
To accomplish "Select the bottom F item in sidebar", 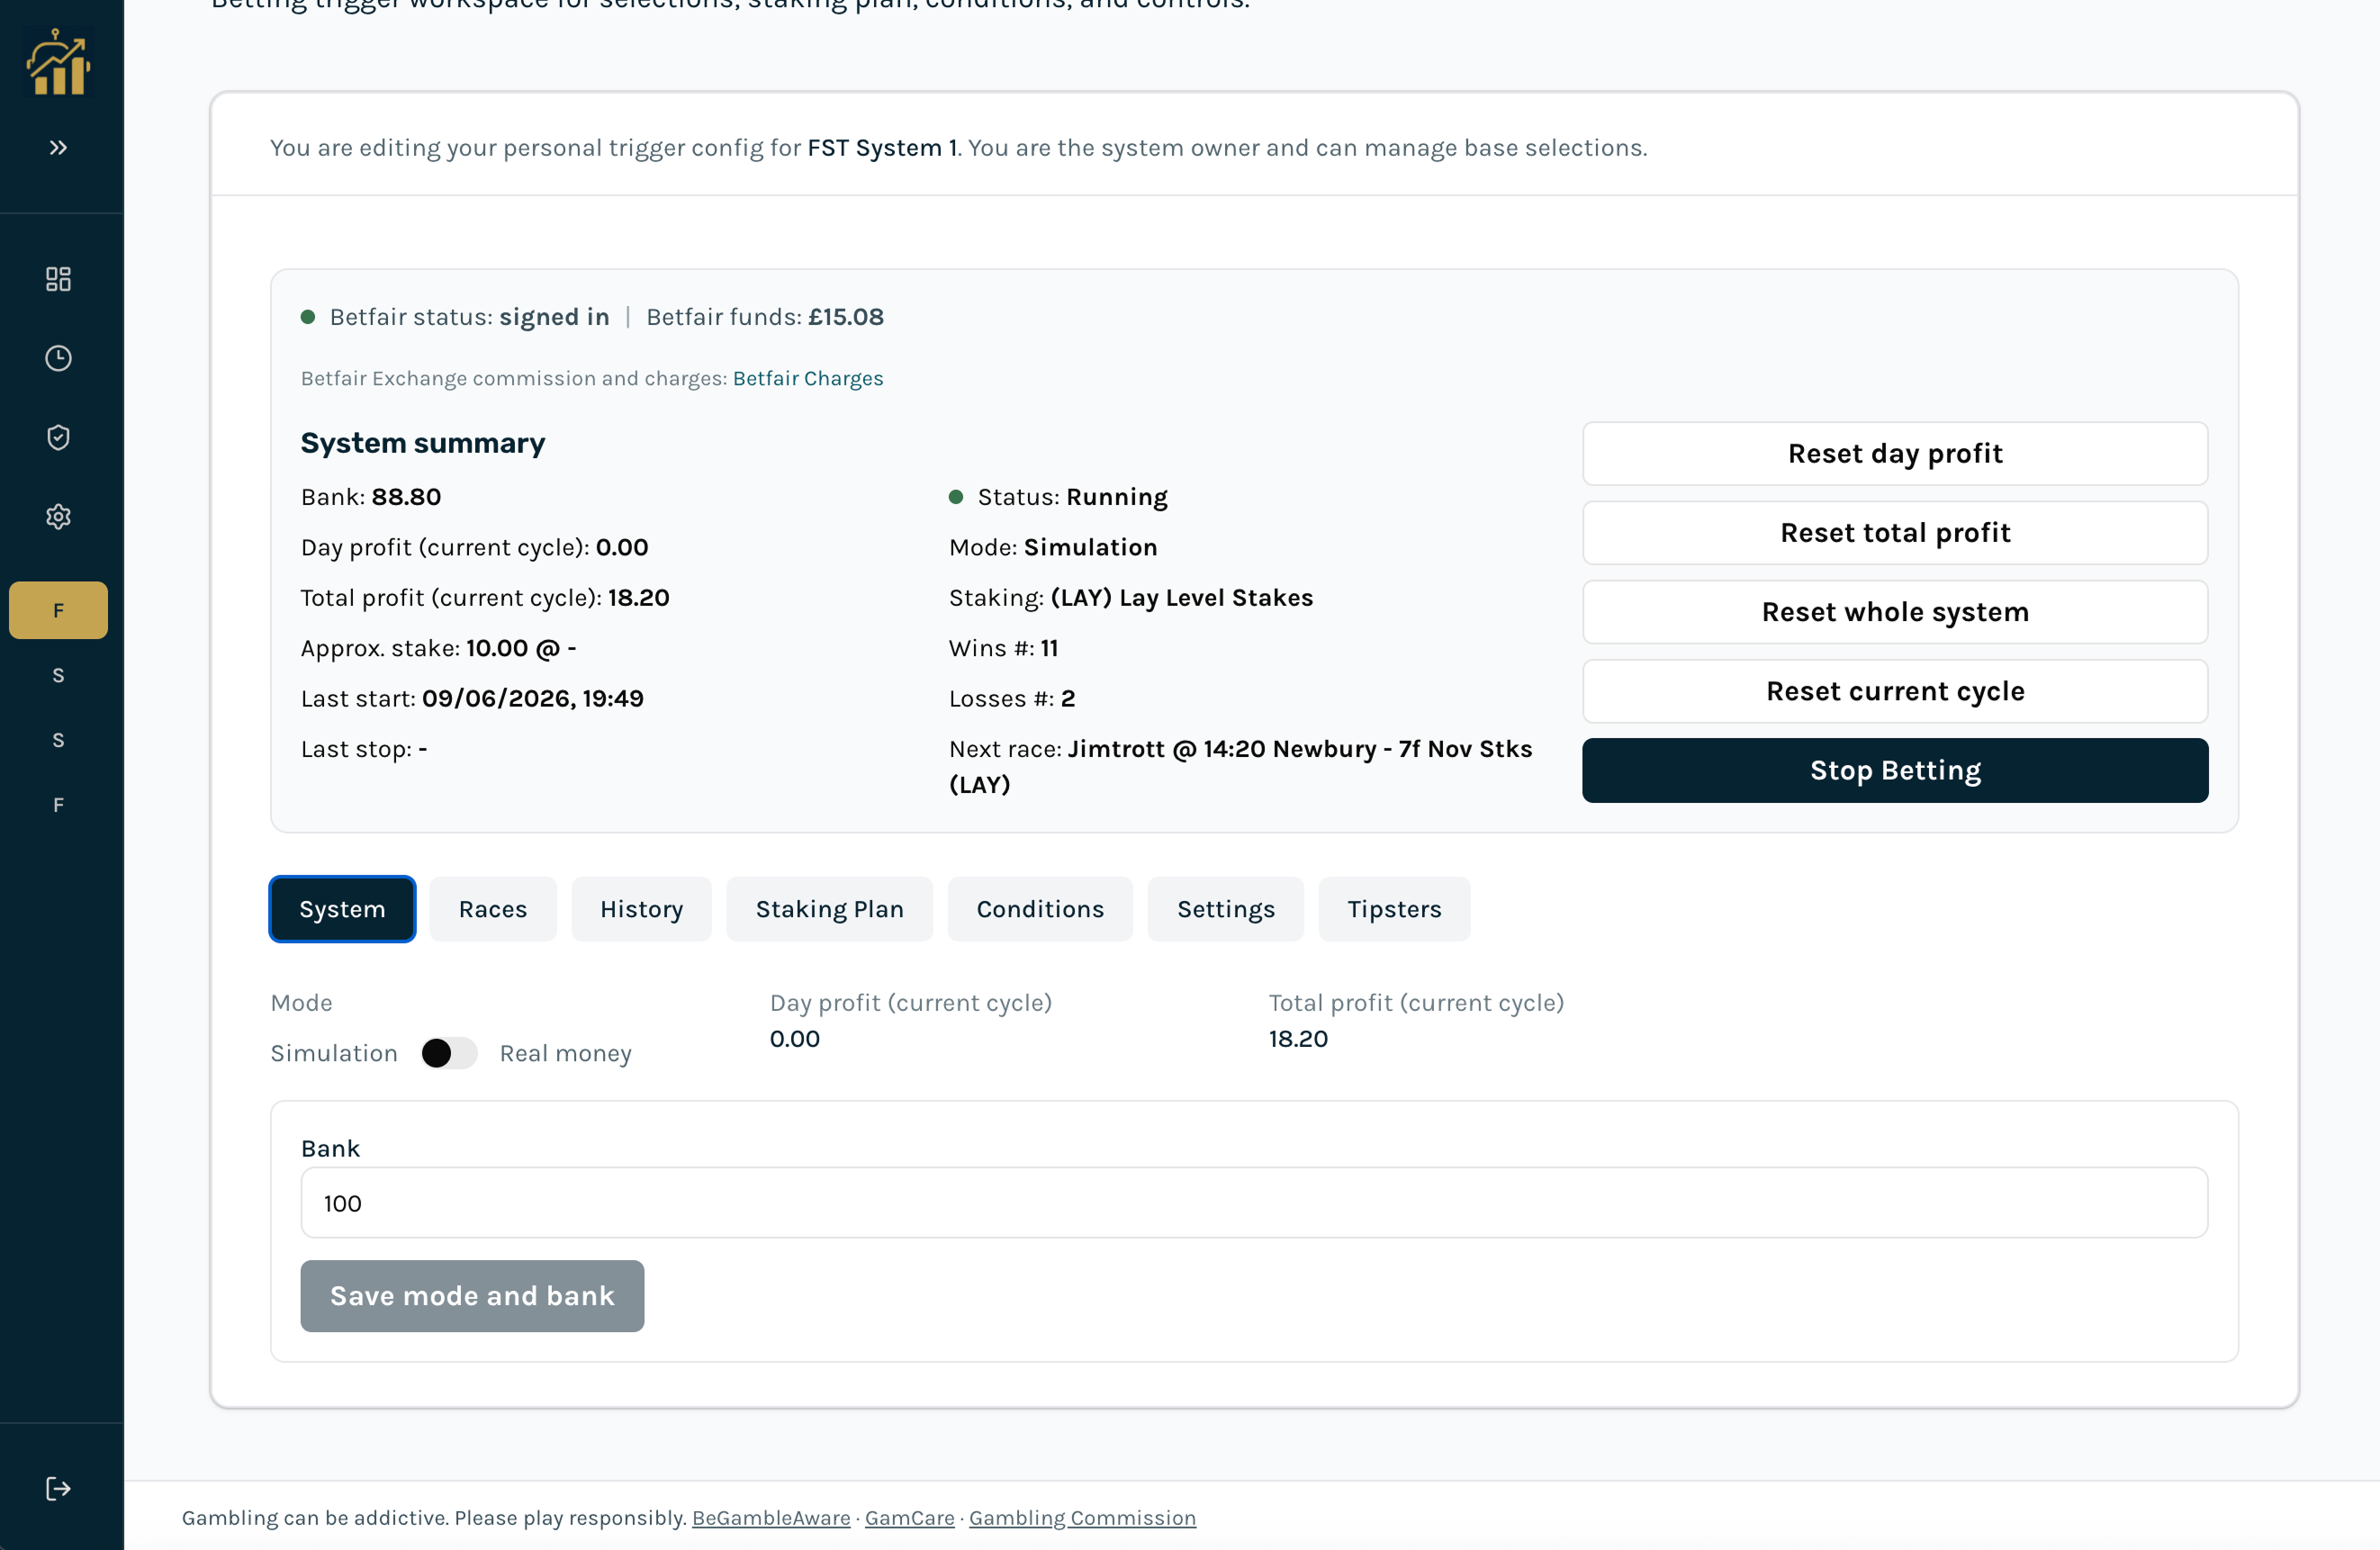I will pos(58,805).
